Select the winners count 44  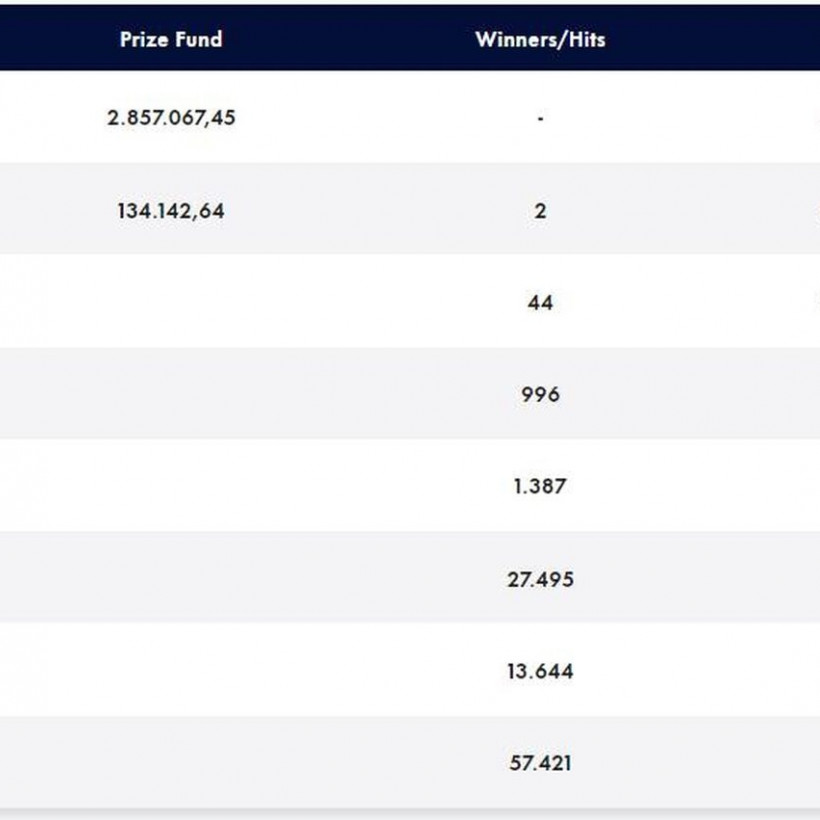[540, 302]
